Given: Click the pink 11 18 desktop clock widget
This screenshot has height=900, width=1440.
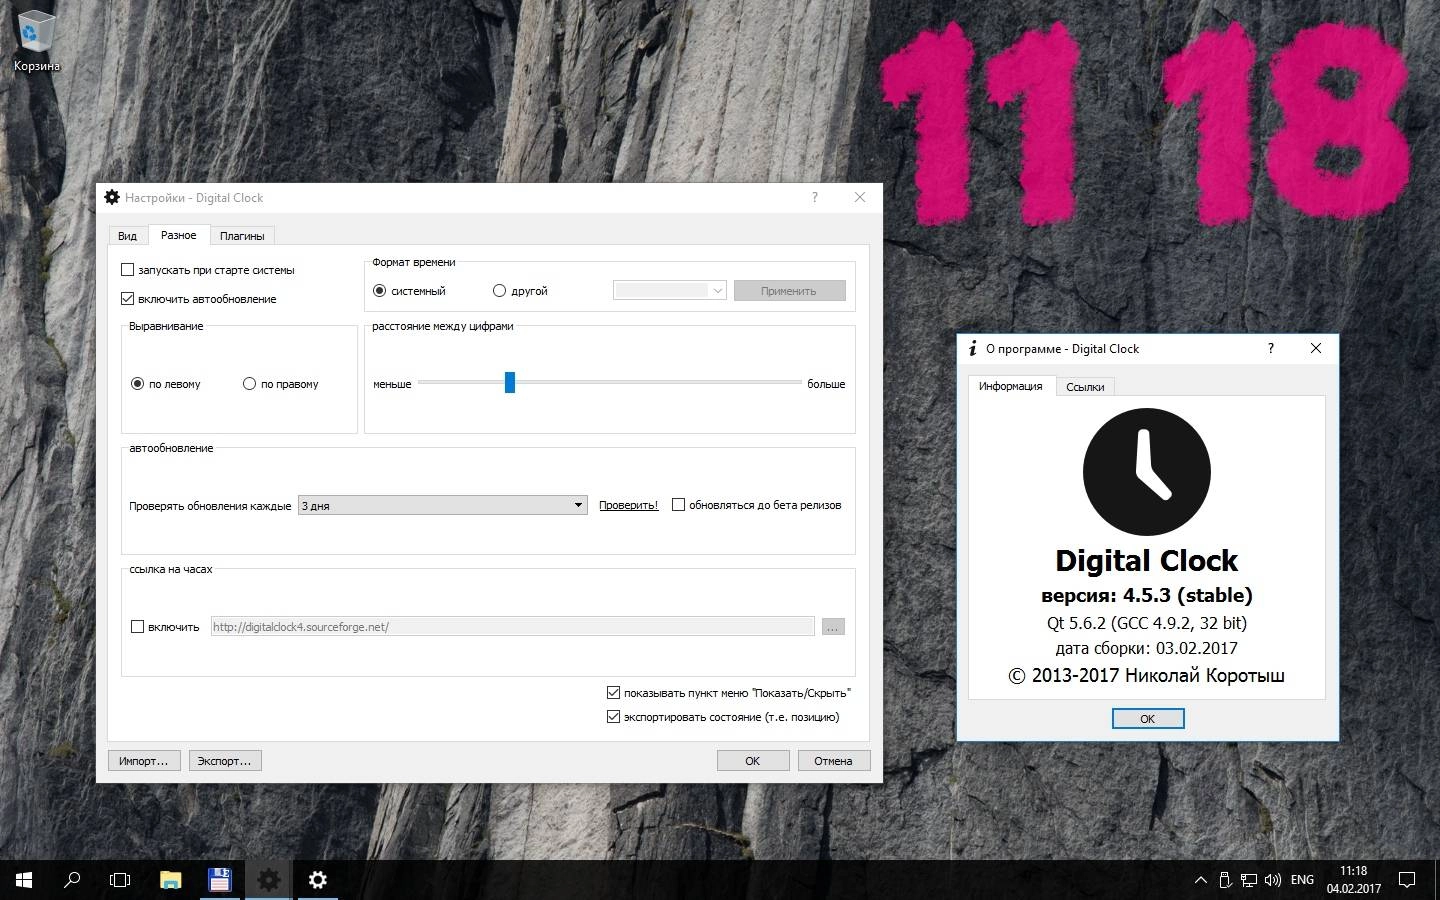Looking at the screenshot, I should [1145, 125].
